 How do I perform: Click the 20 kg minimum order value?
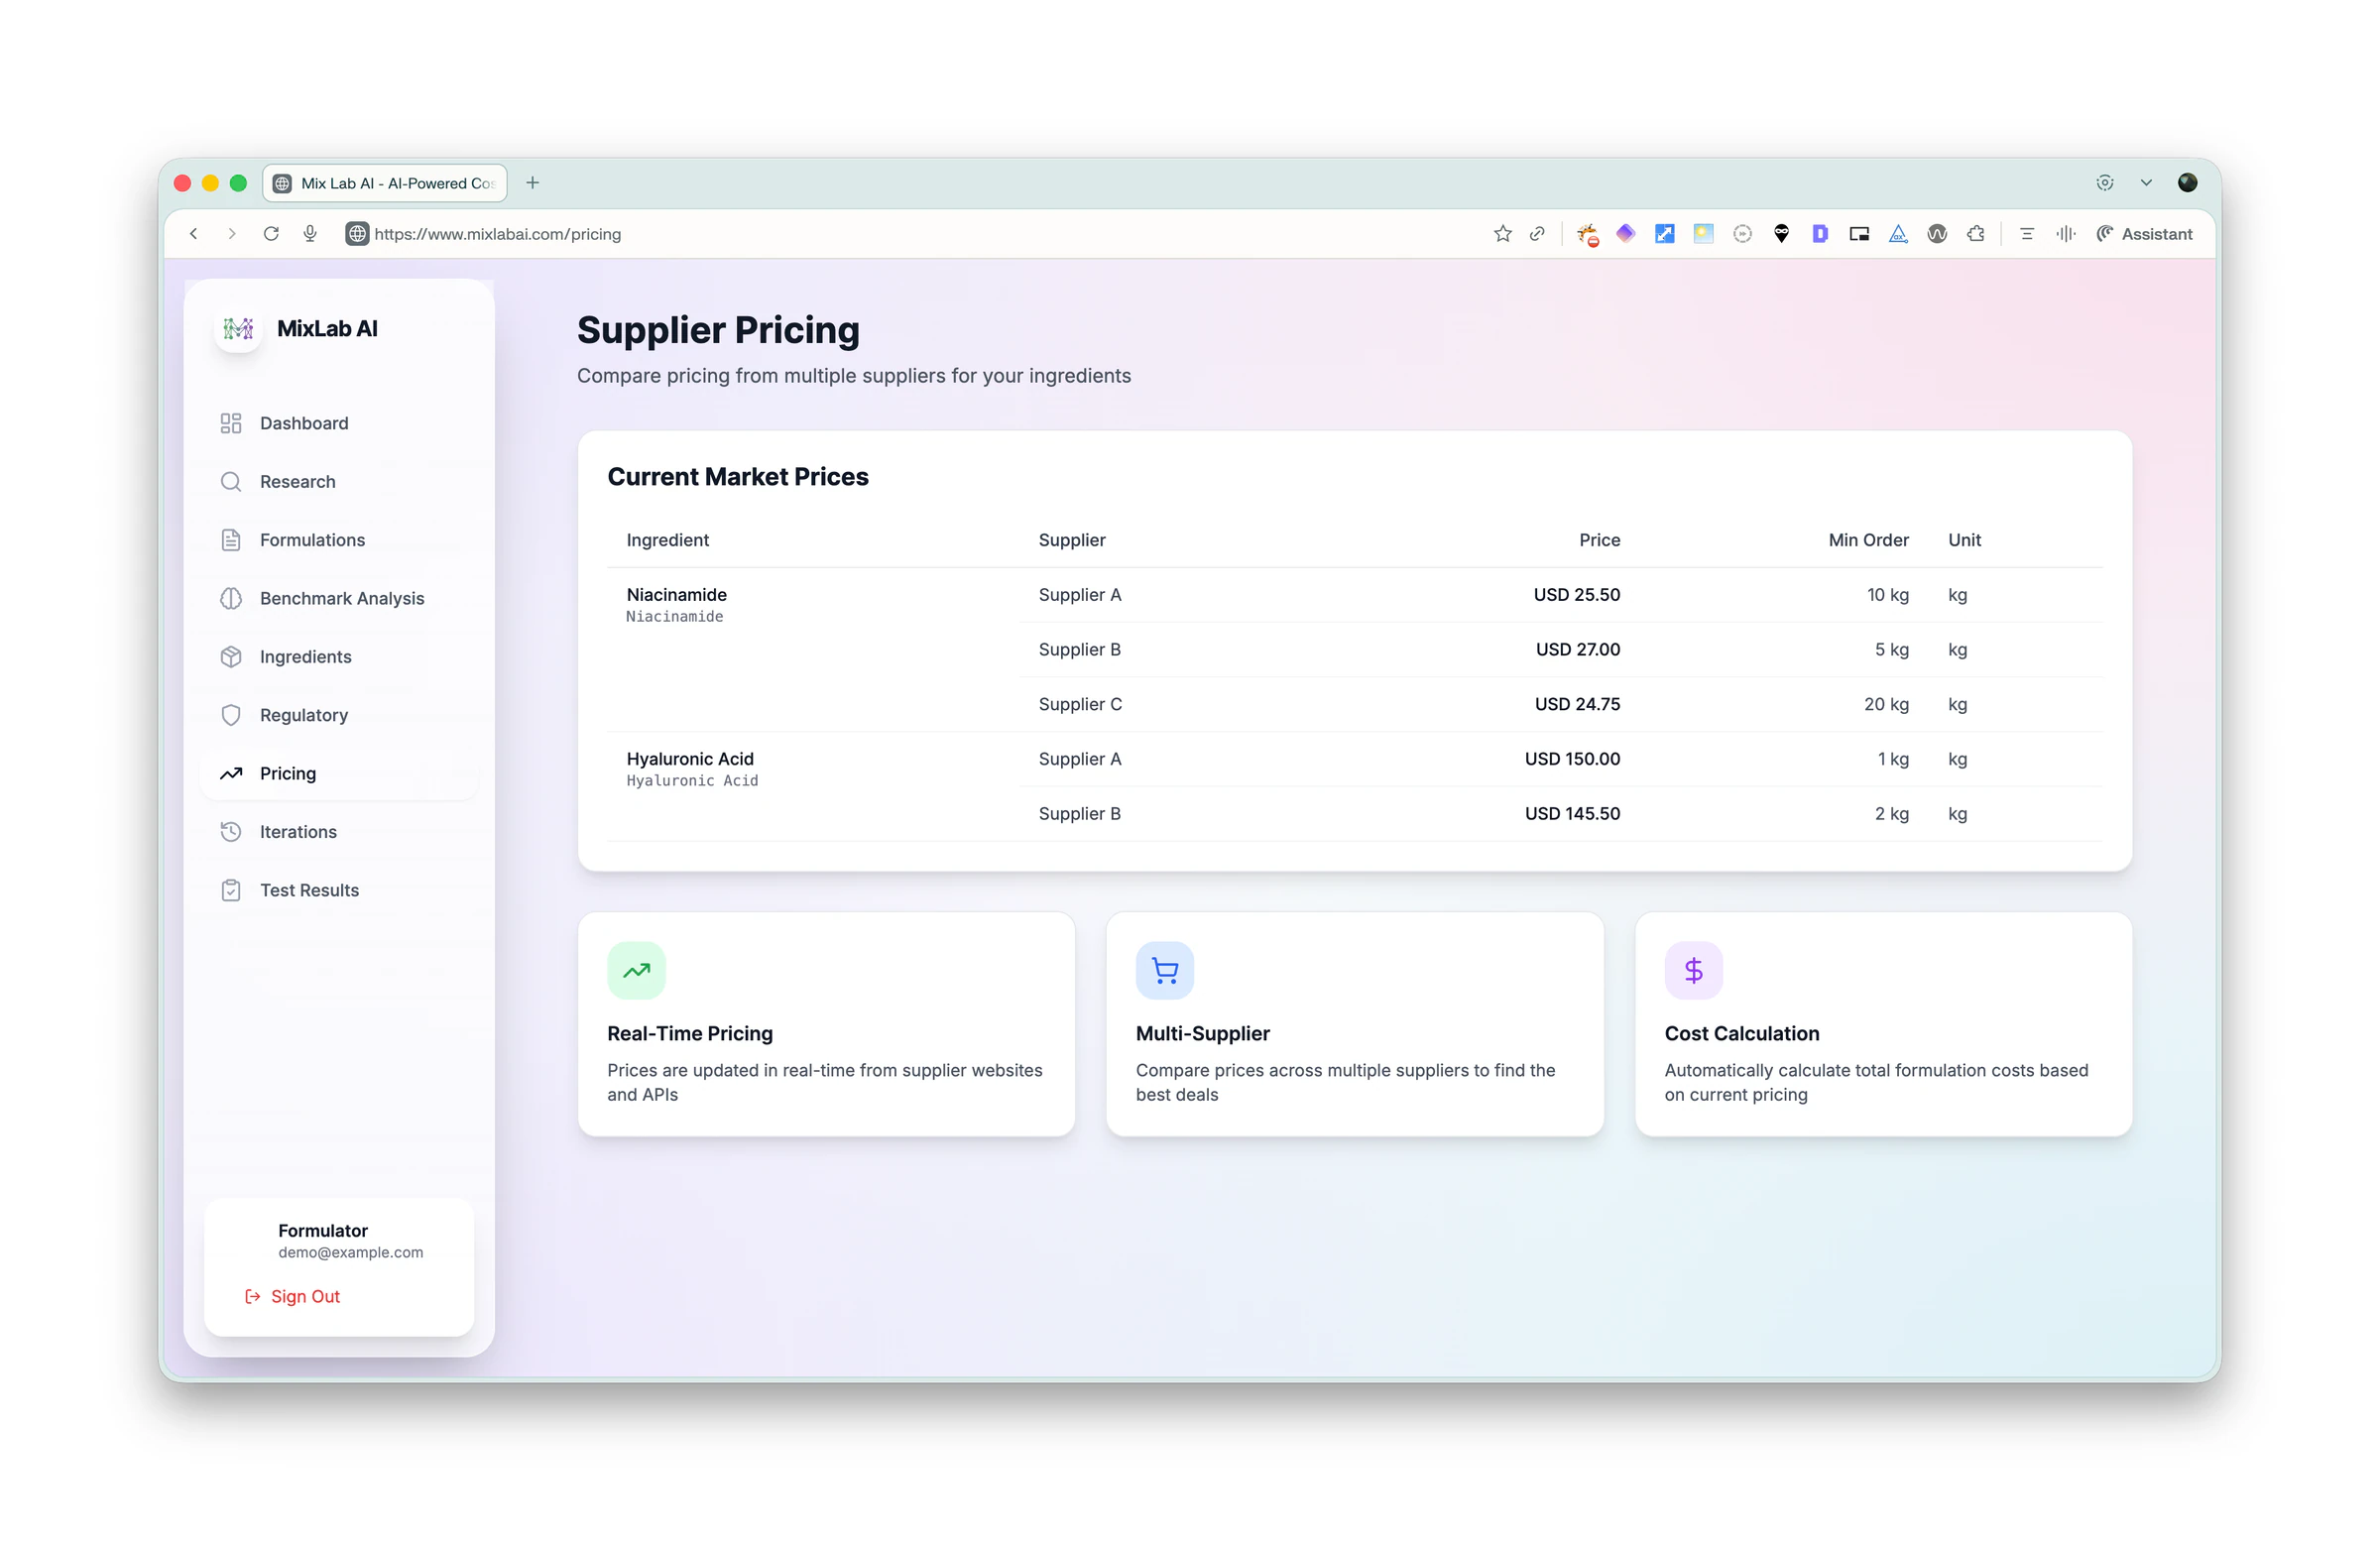(1886, 704)
